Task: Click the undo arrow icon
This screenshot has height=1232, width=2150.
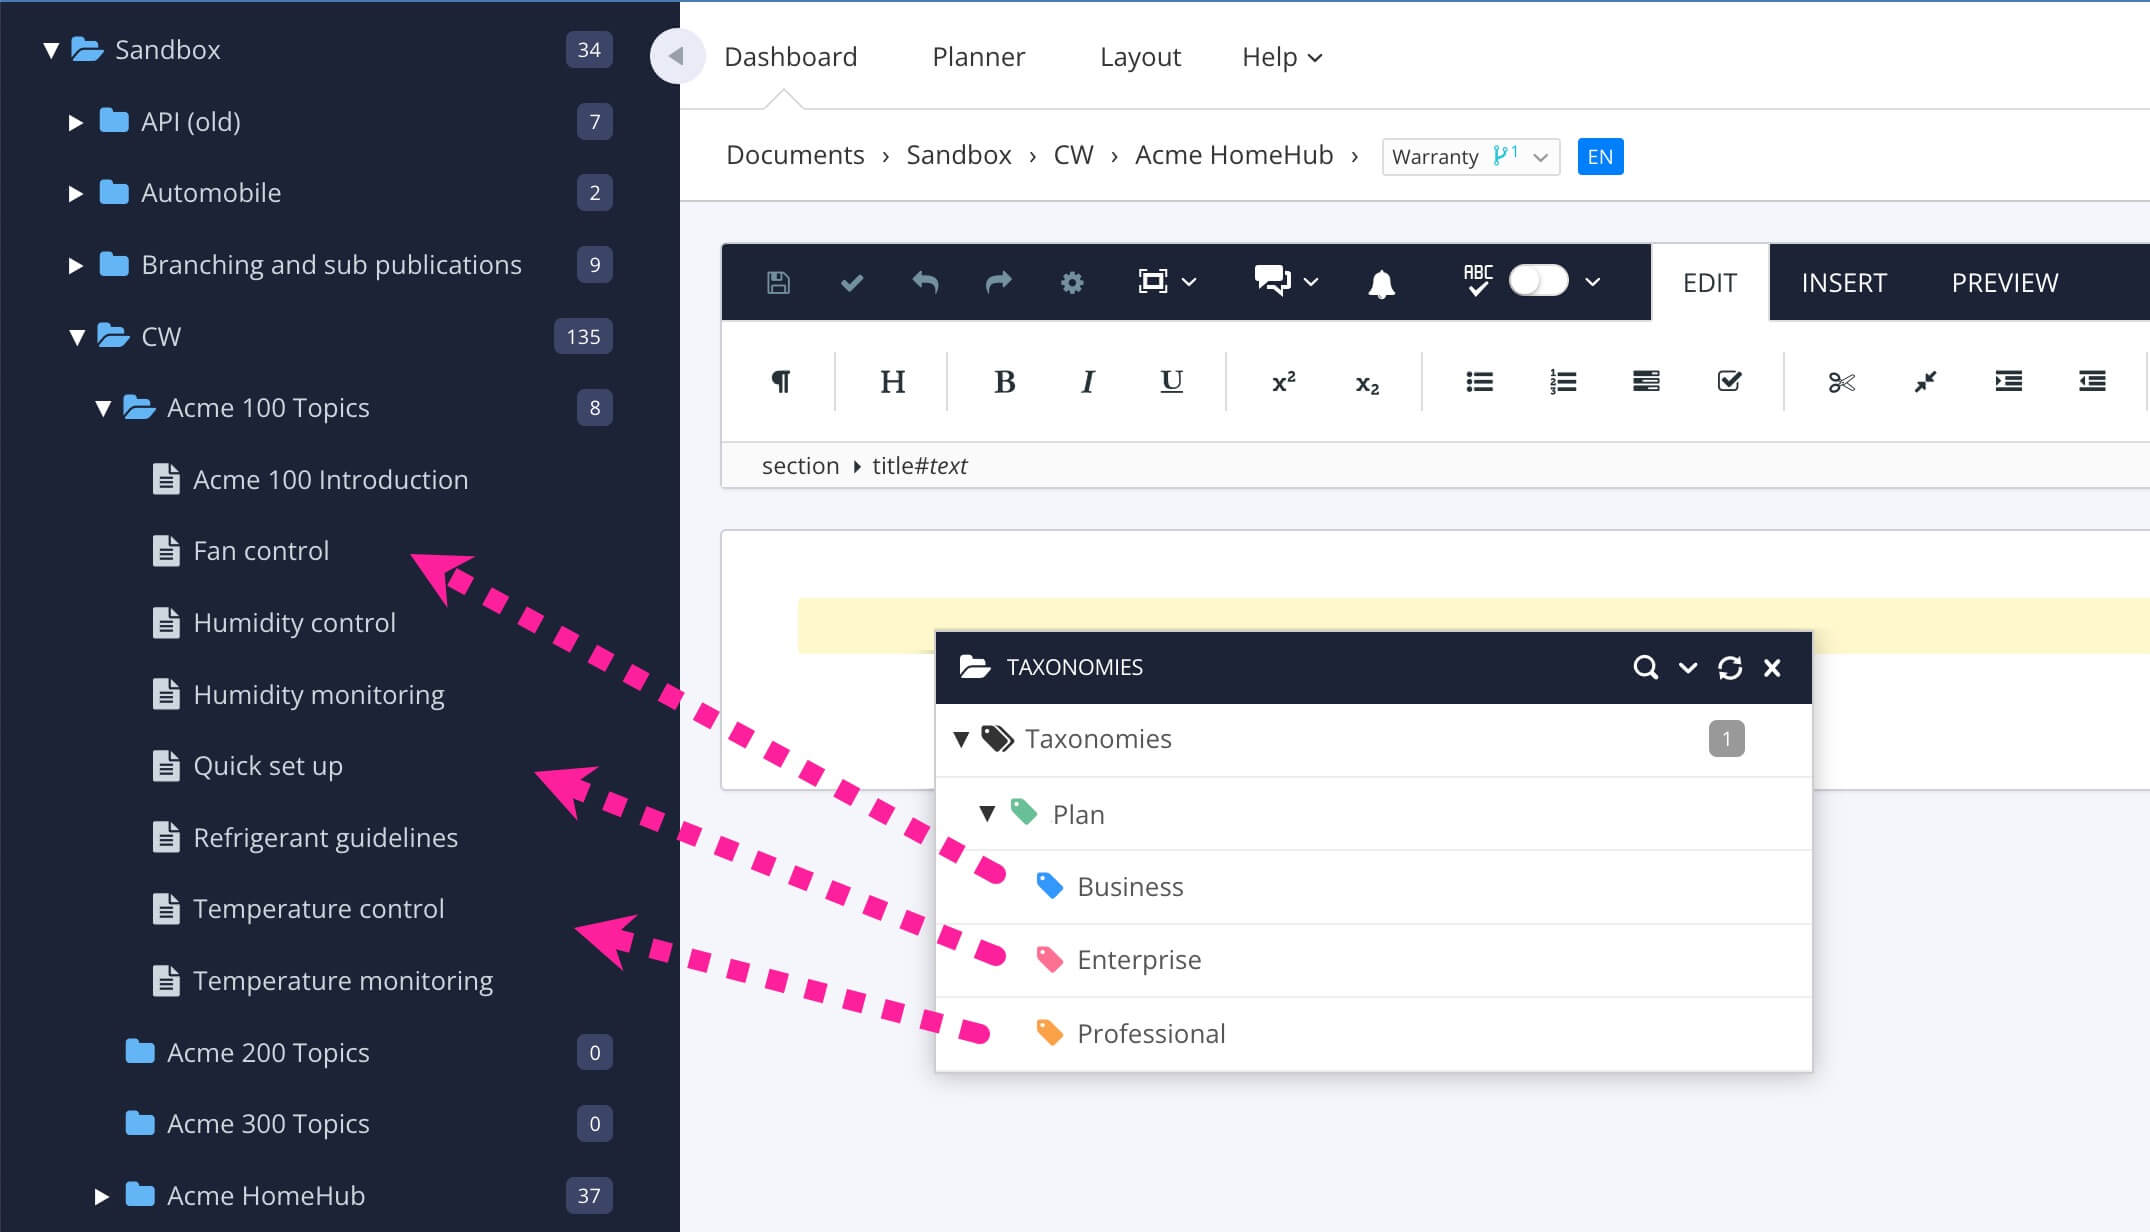Action: [925, 283]
